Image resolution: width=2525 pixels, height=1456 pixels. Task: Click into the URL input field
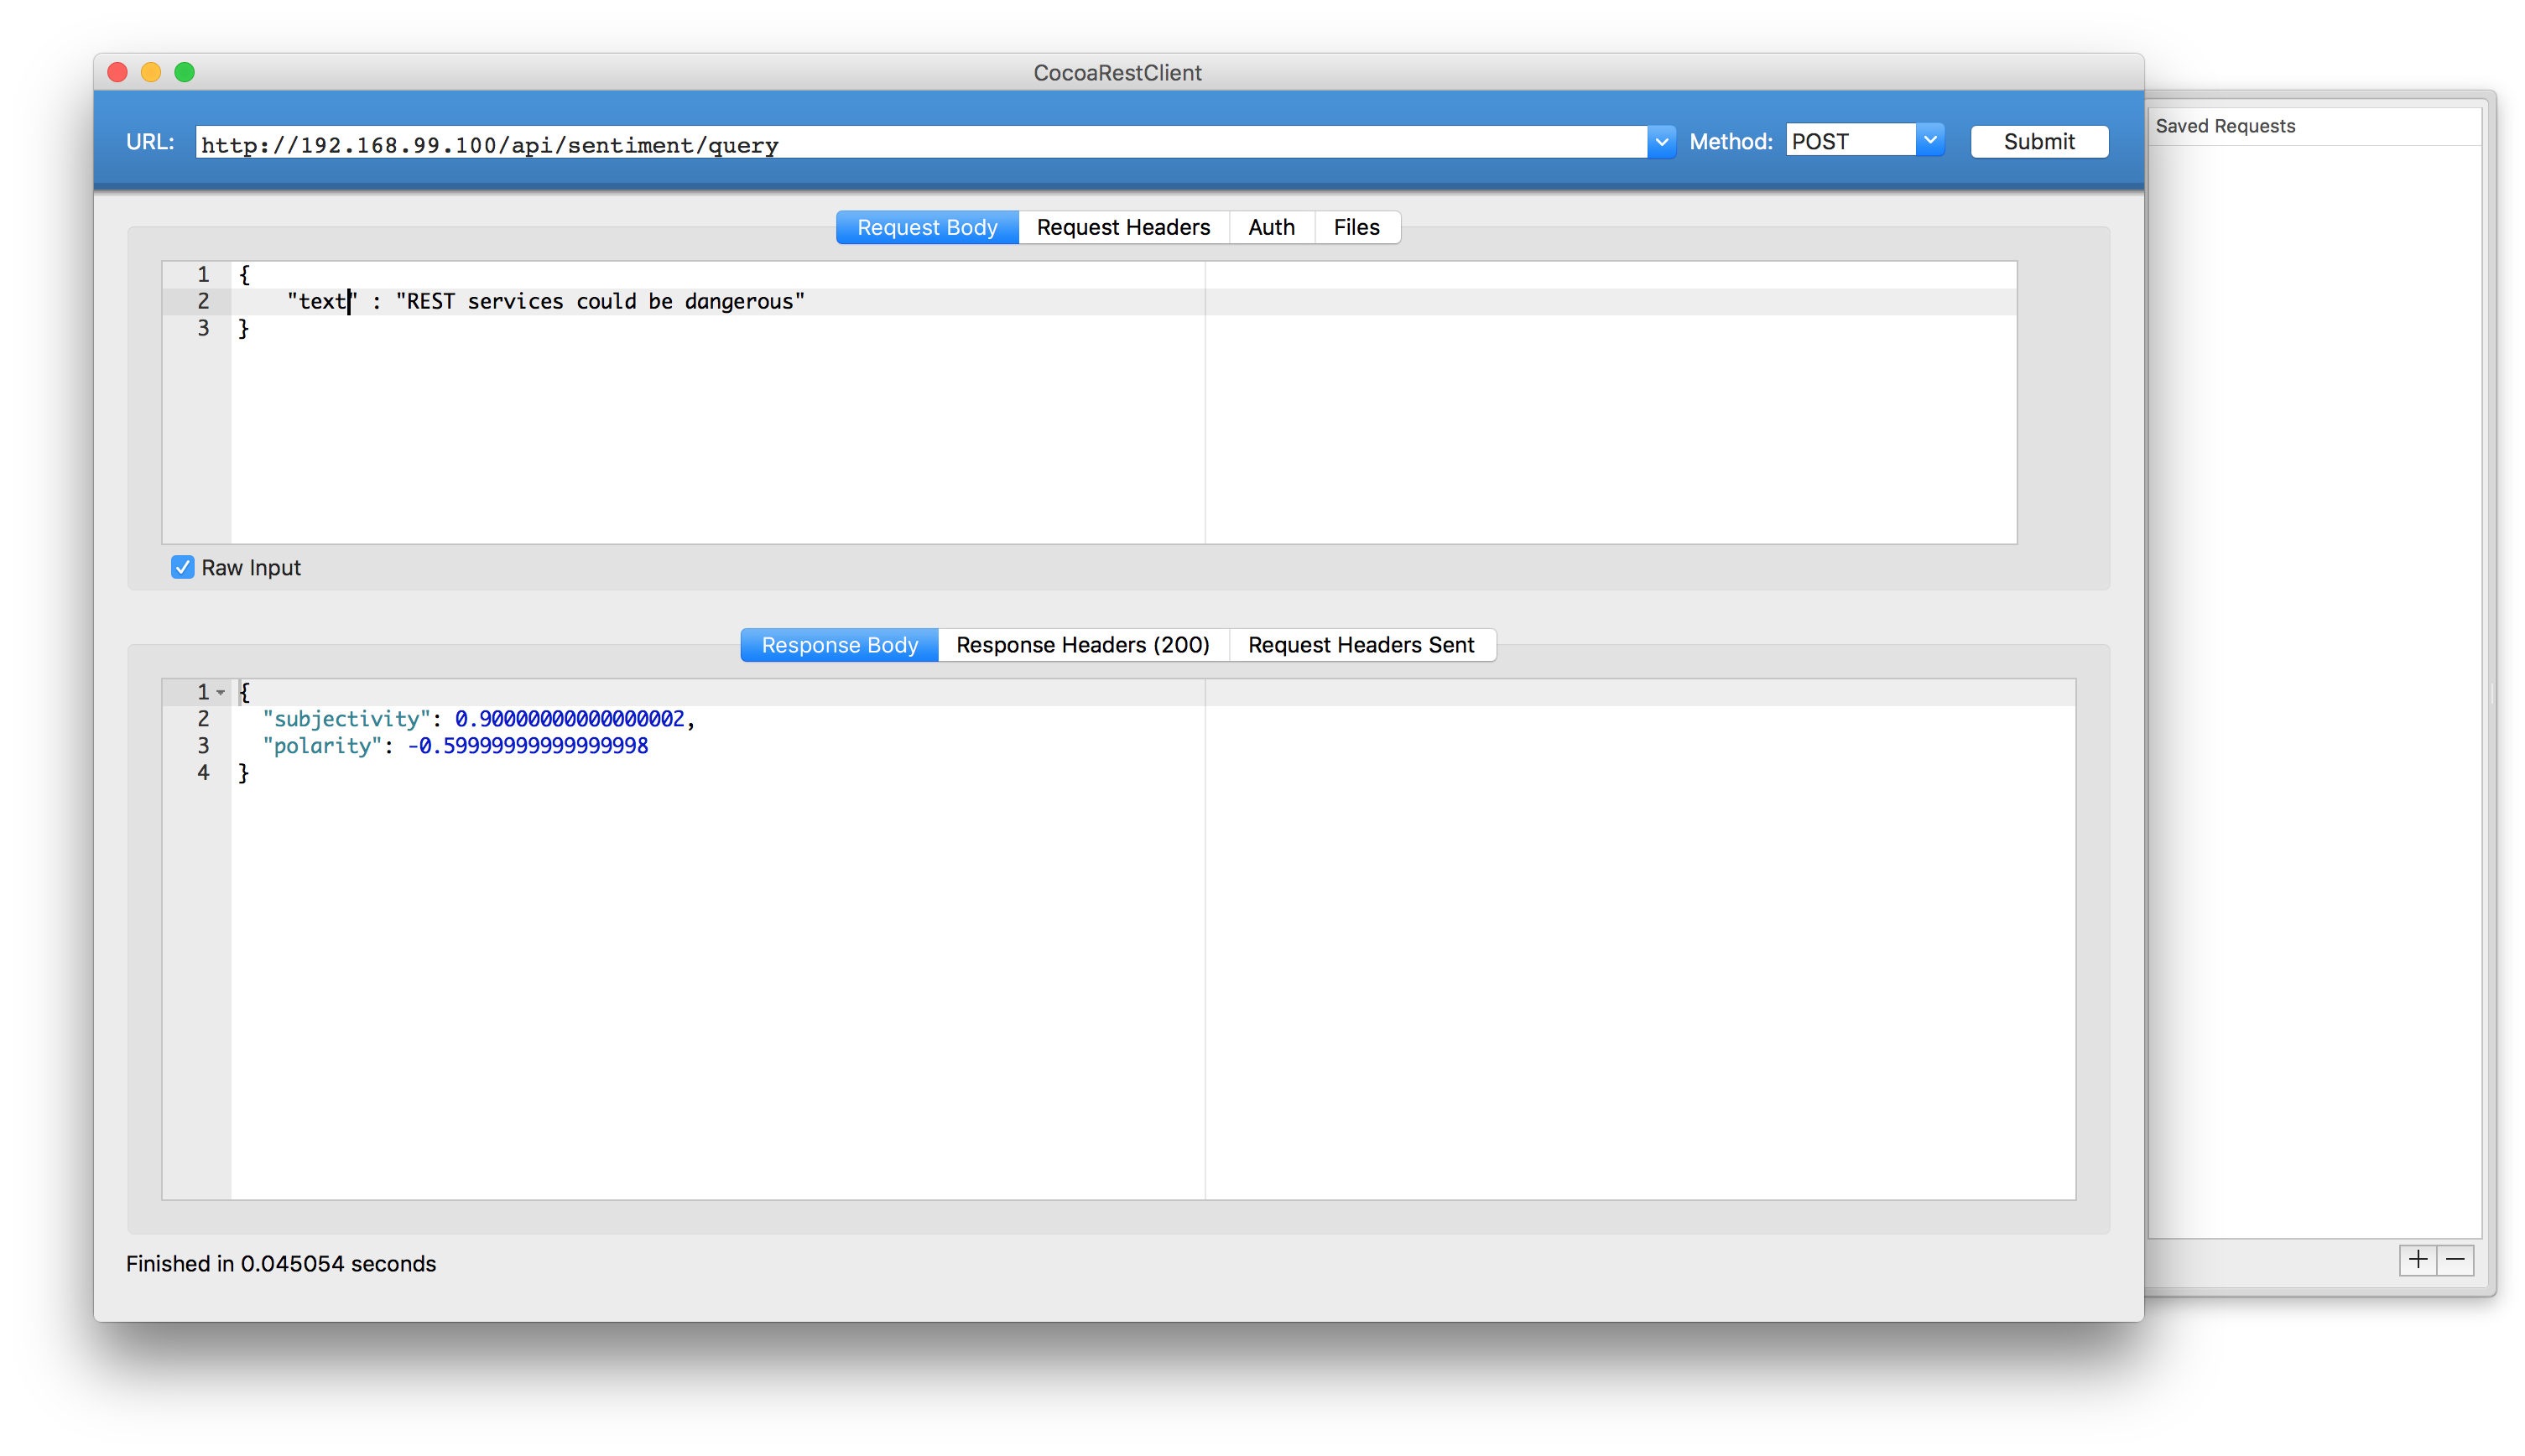(920, 142)
